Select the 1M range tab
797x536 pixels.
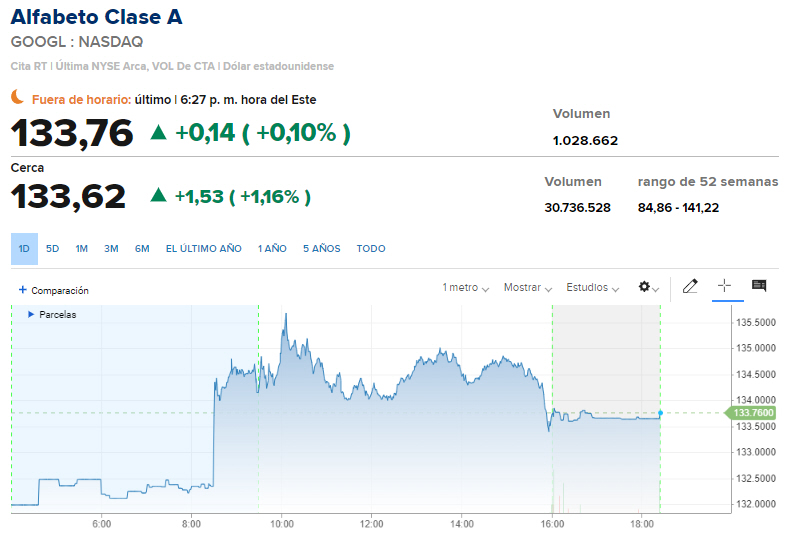click(82, 249)
